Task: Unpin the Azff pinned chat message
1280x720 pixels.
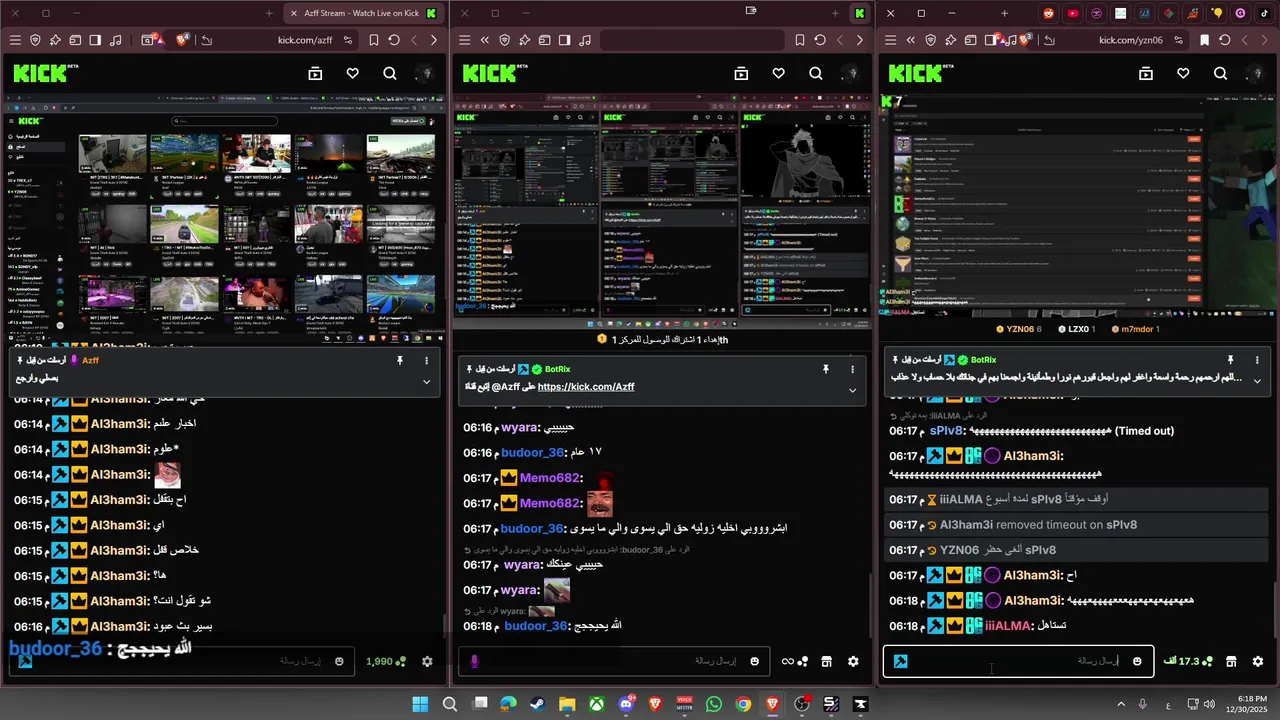Action: (x=400, y=360)
